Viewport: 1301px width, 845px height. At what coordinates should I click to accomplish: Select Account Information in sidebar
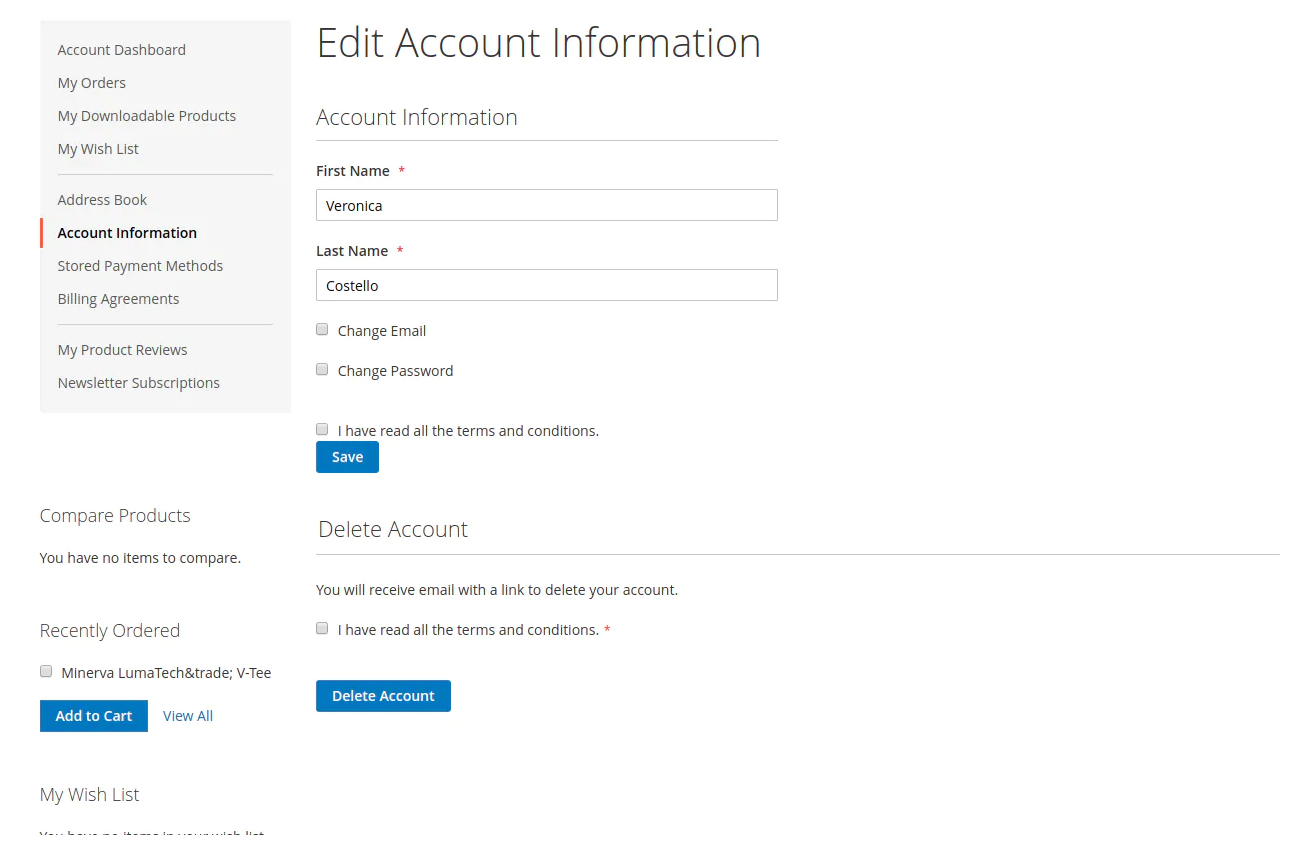(126, 232)
